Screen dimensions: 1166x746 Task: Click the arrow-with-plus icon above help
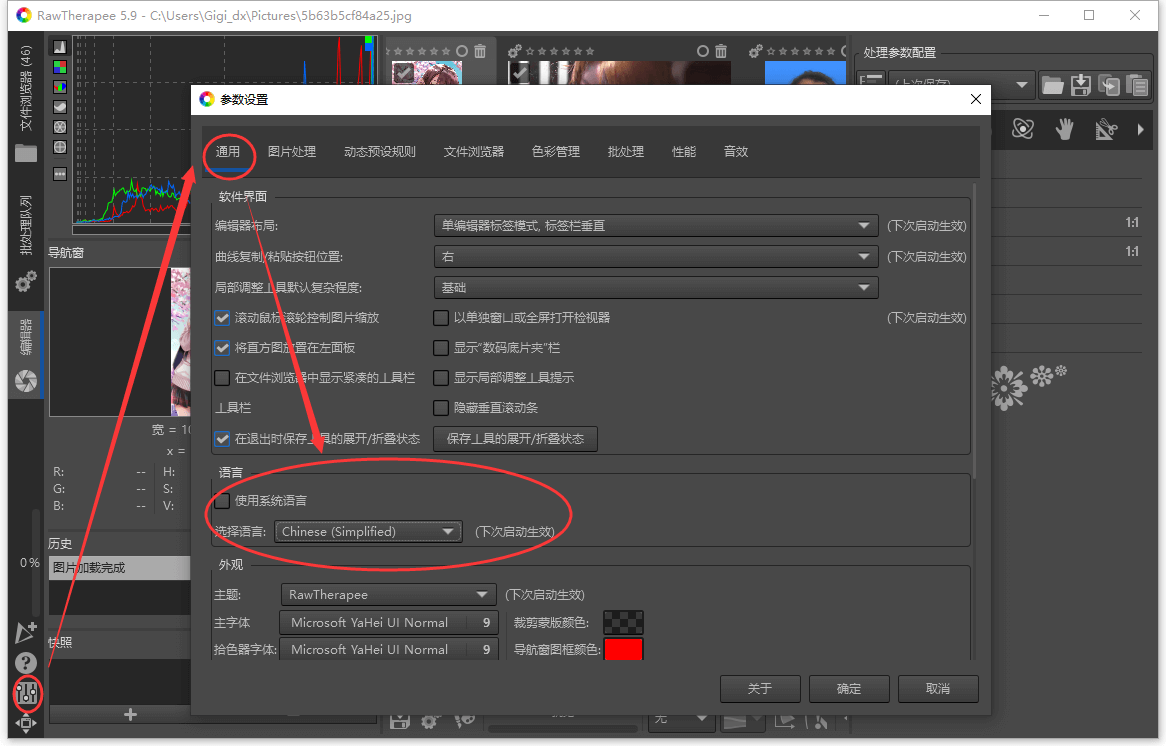(26, 631)
